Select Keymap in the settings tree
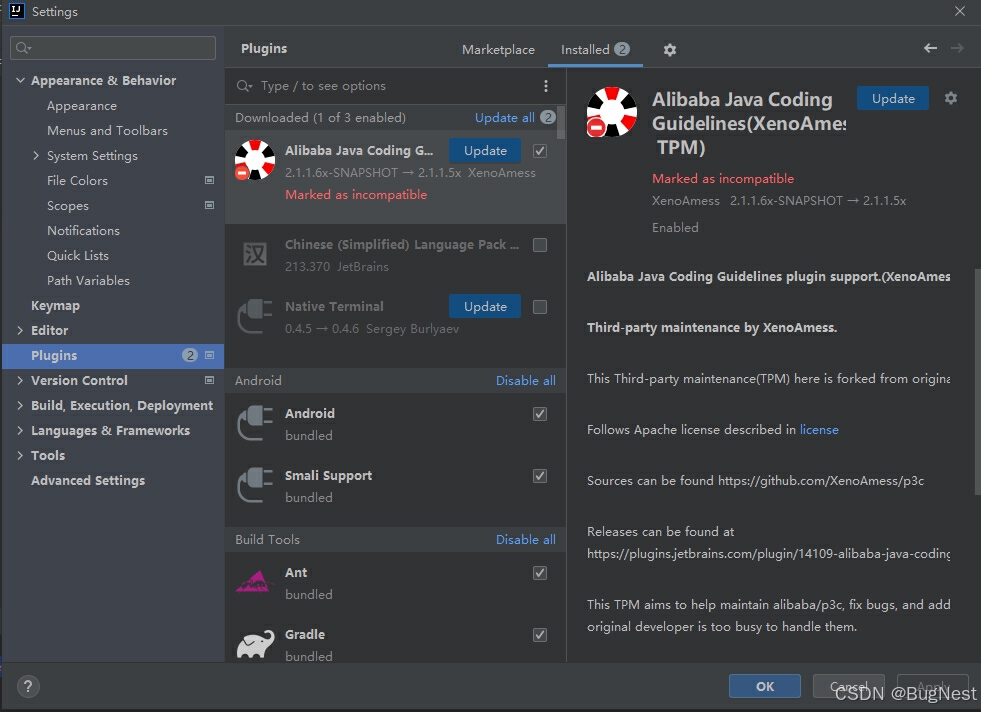 (56, 305)
